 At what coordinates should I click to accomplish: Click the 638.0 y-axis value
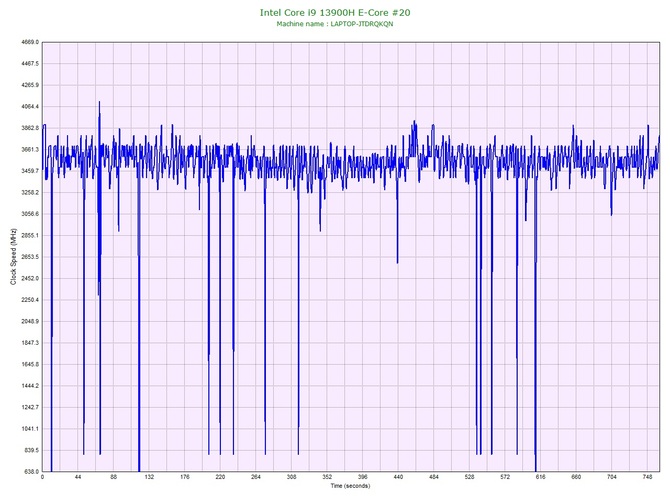(28, 471)
